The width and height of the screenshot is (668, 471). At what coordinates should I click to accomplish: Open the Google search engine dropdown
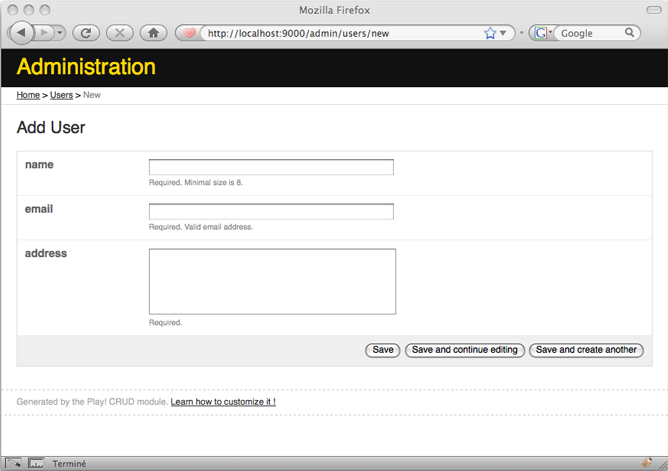point(543,33)
